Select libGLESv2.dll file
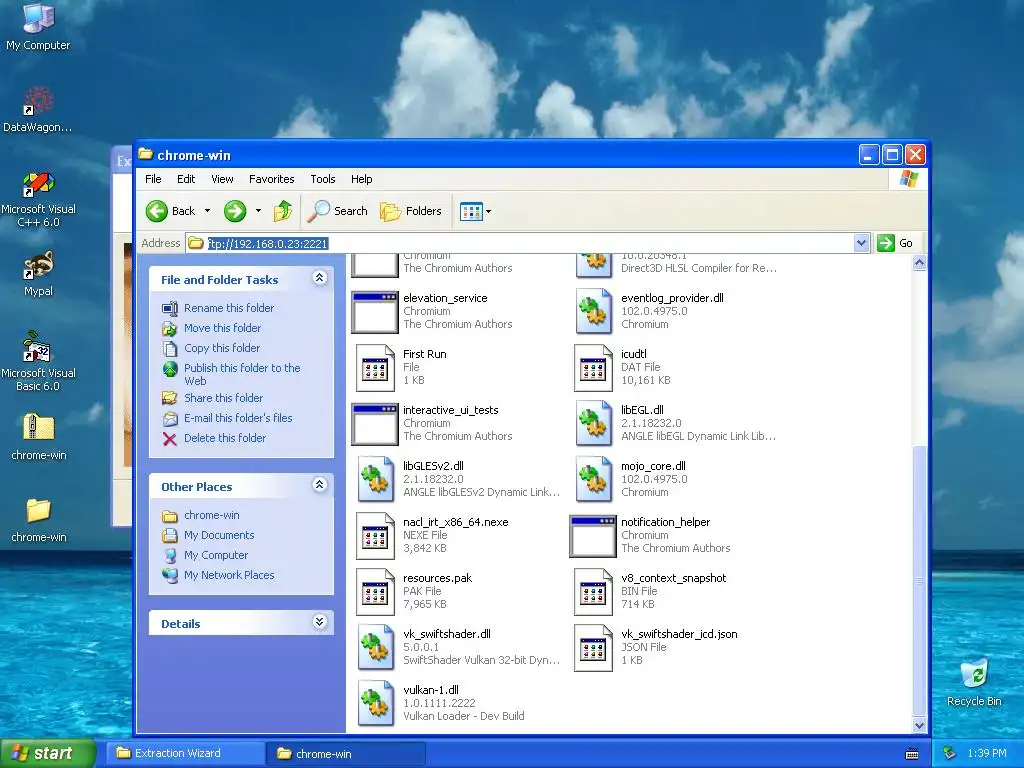 458,479
